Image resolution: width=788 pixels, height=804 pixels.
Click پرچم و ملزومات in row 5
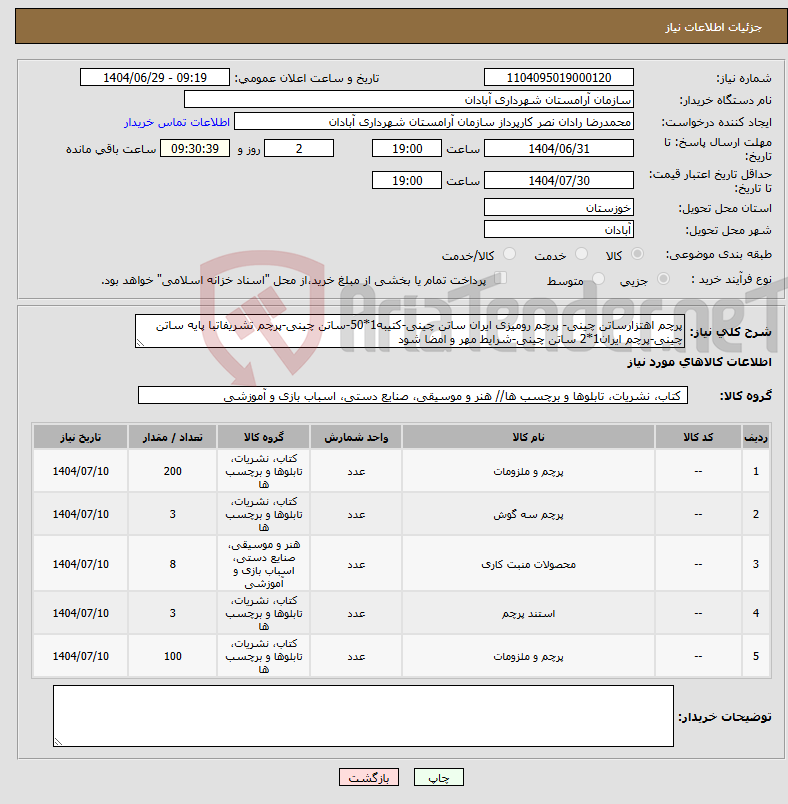point(528,656)
